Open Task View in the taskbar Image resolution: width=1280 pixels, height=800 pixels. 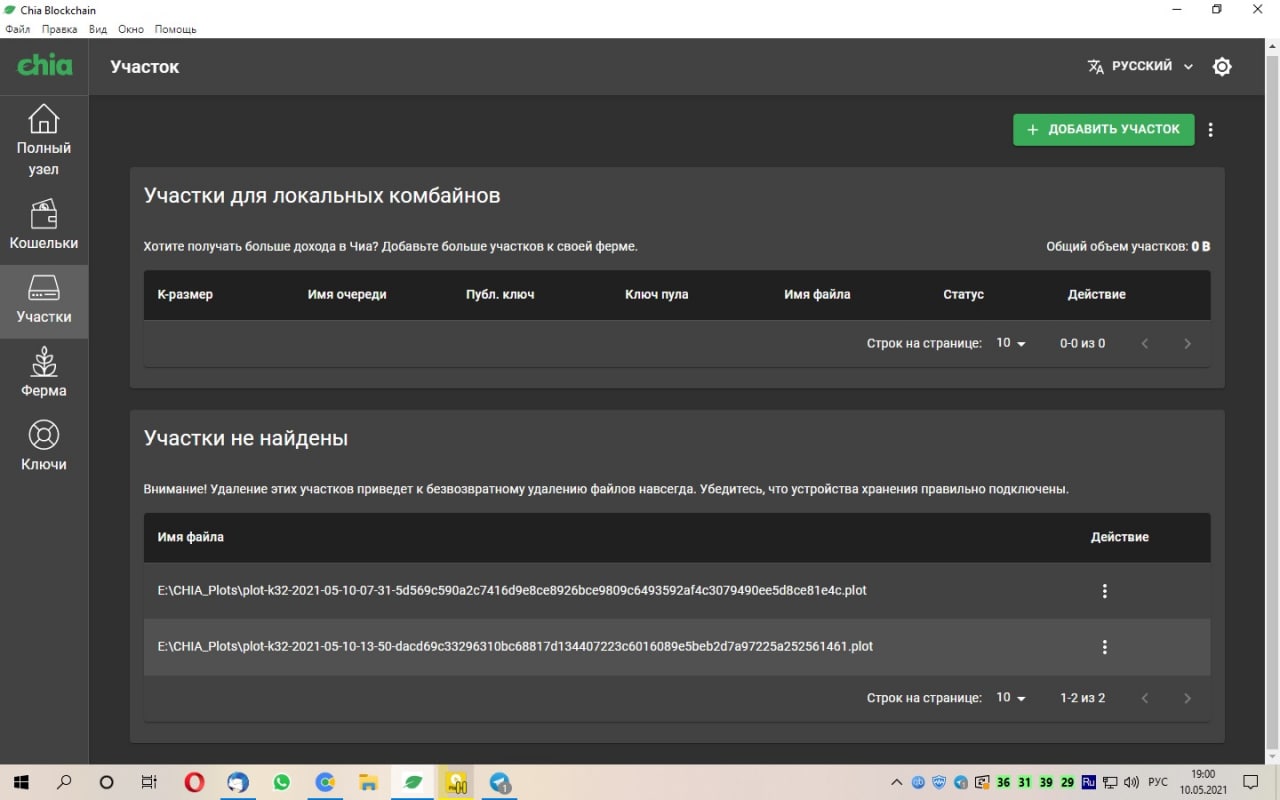tap(149, 783)
